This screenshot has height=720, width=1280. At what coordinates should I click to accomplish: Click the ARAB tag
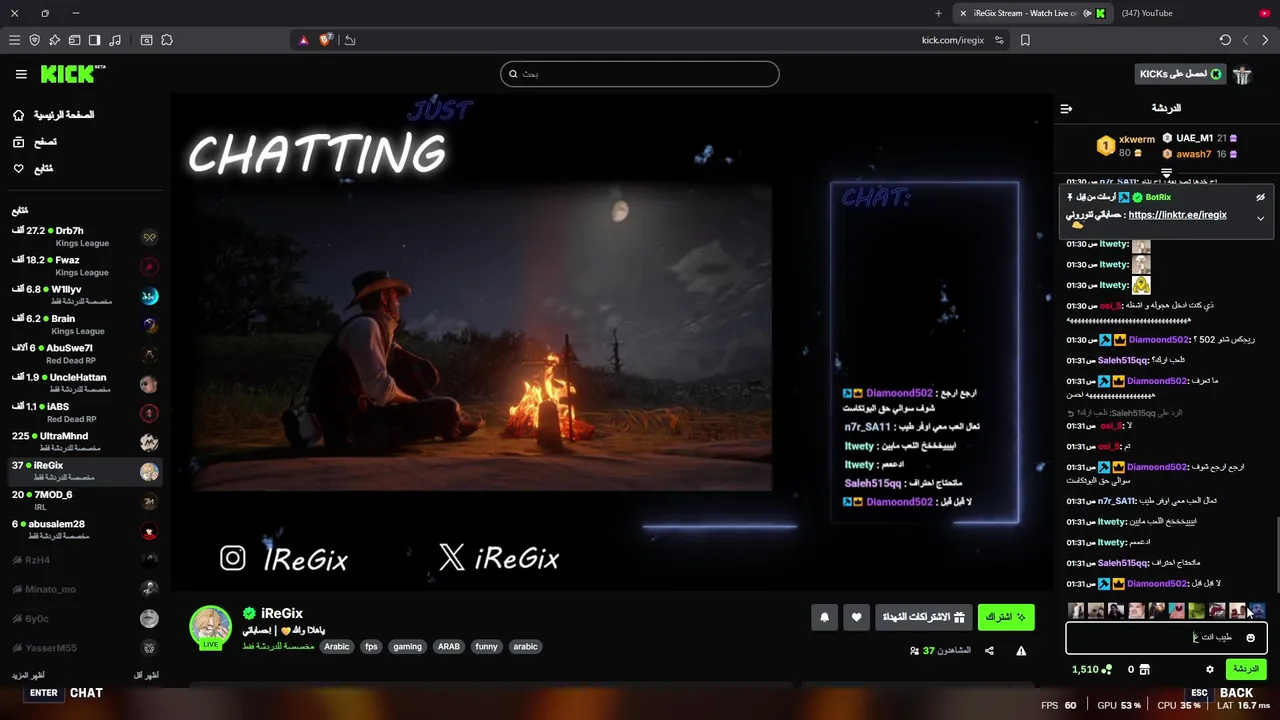pos(449,647)
